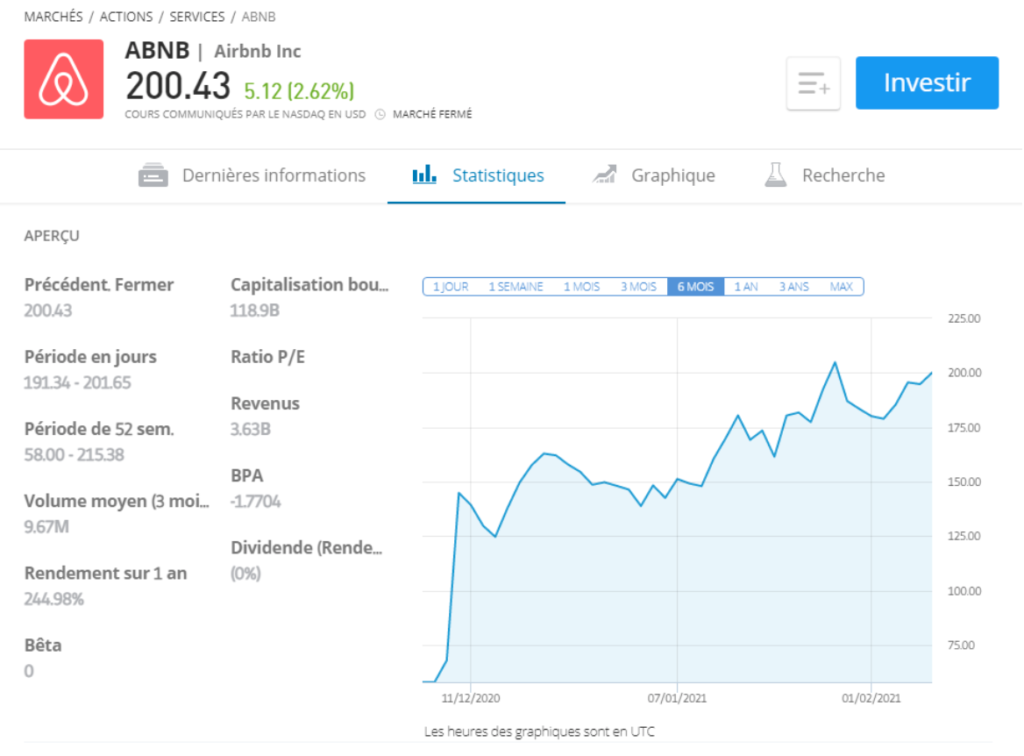Add ABNB to watchlist icon button

[x=813, y=83]
